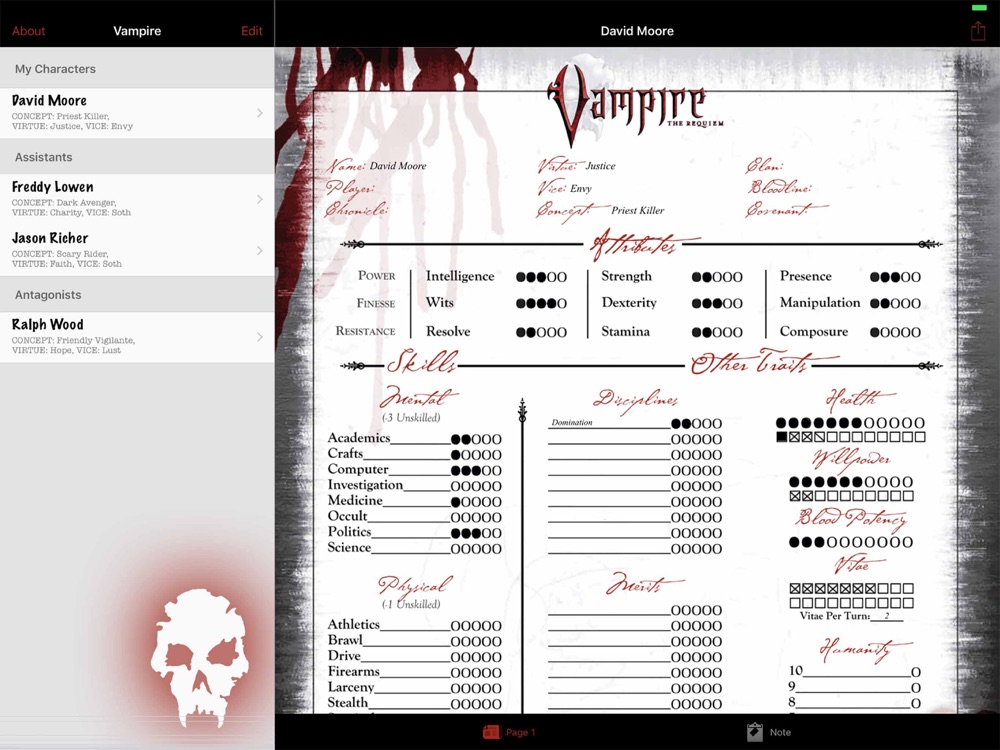Image resolution: width=1000 pixels, height=750 pixels.
Task: Change the Computer skill dots
Action: (x=476, y=471)
